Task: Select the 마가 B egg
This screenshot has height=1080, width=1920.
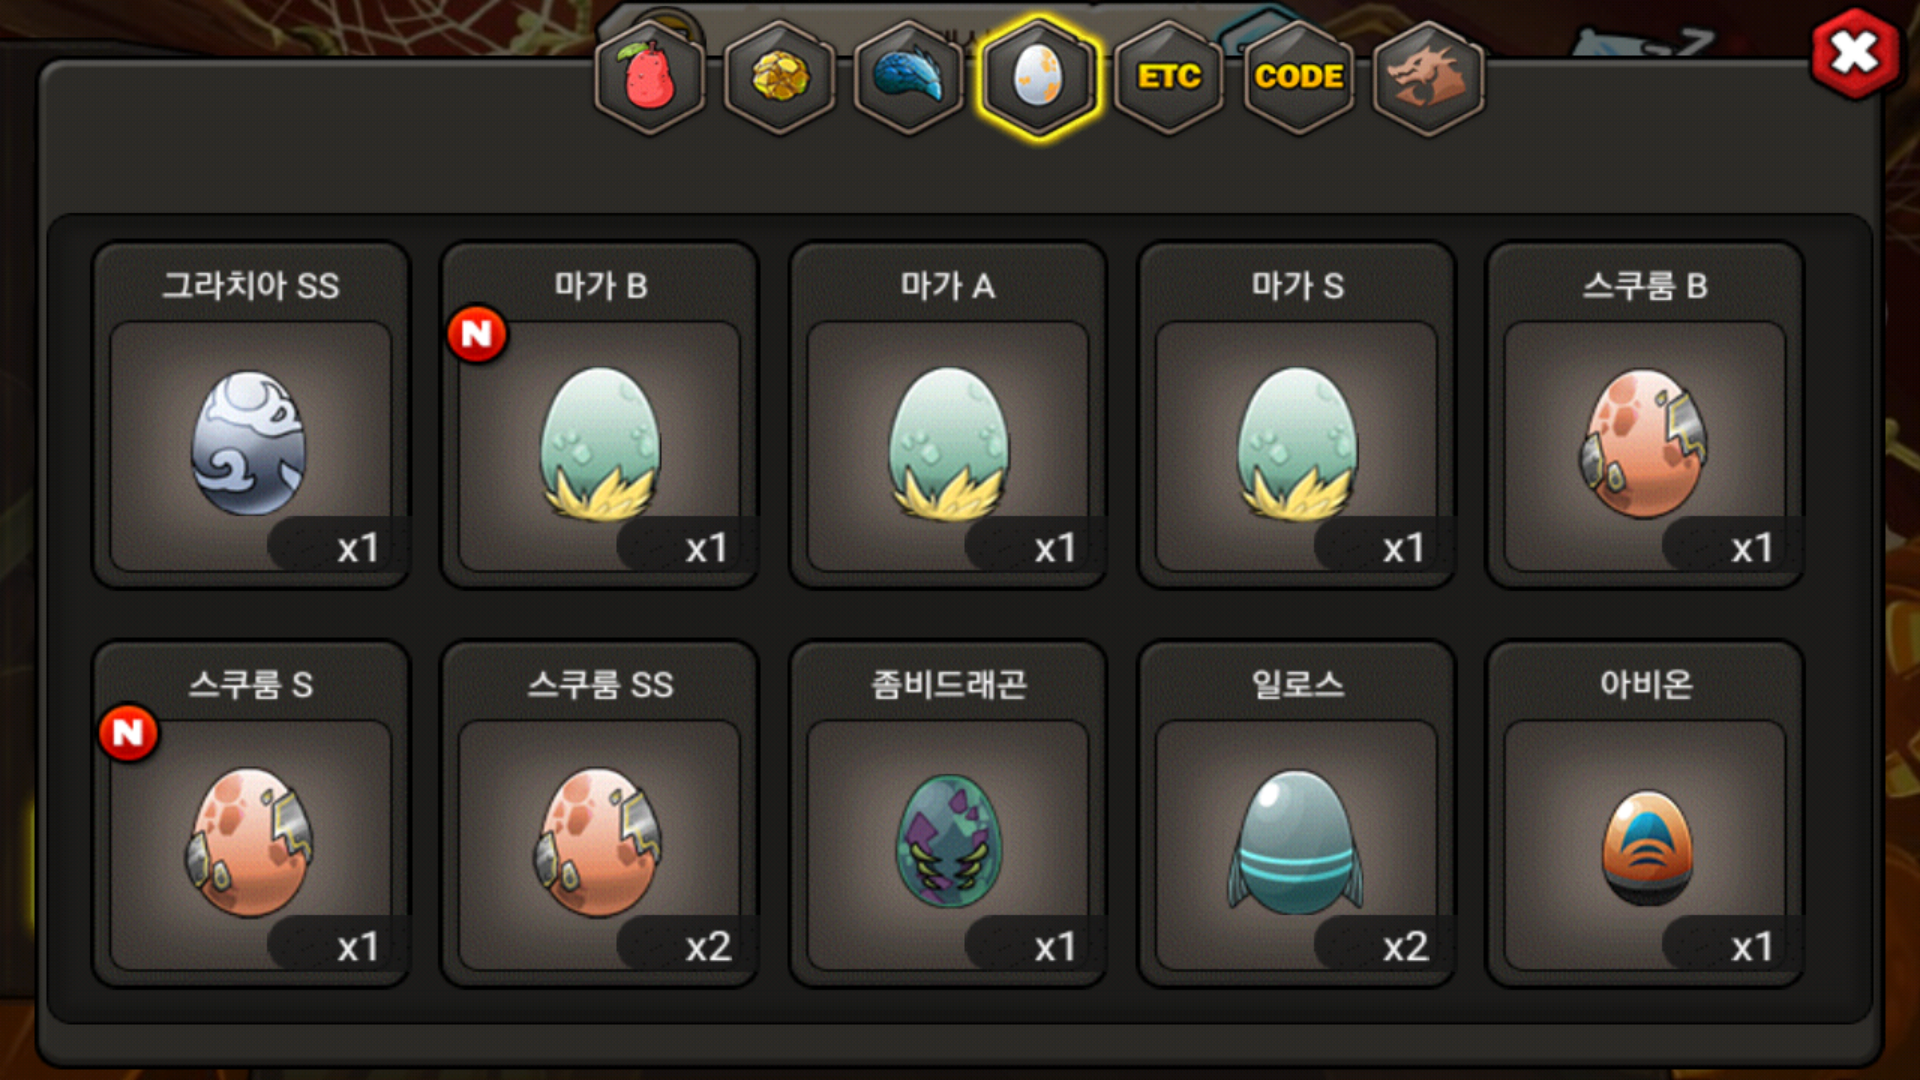Action: (x=600, y=416)
